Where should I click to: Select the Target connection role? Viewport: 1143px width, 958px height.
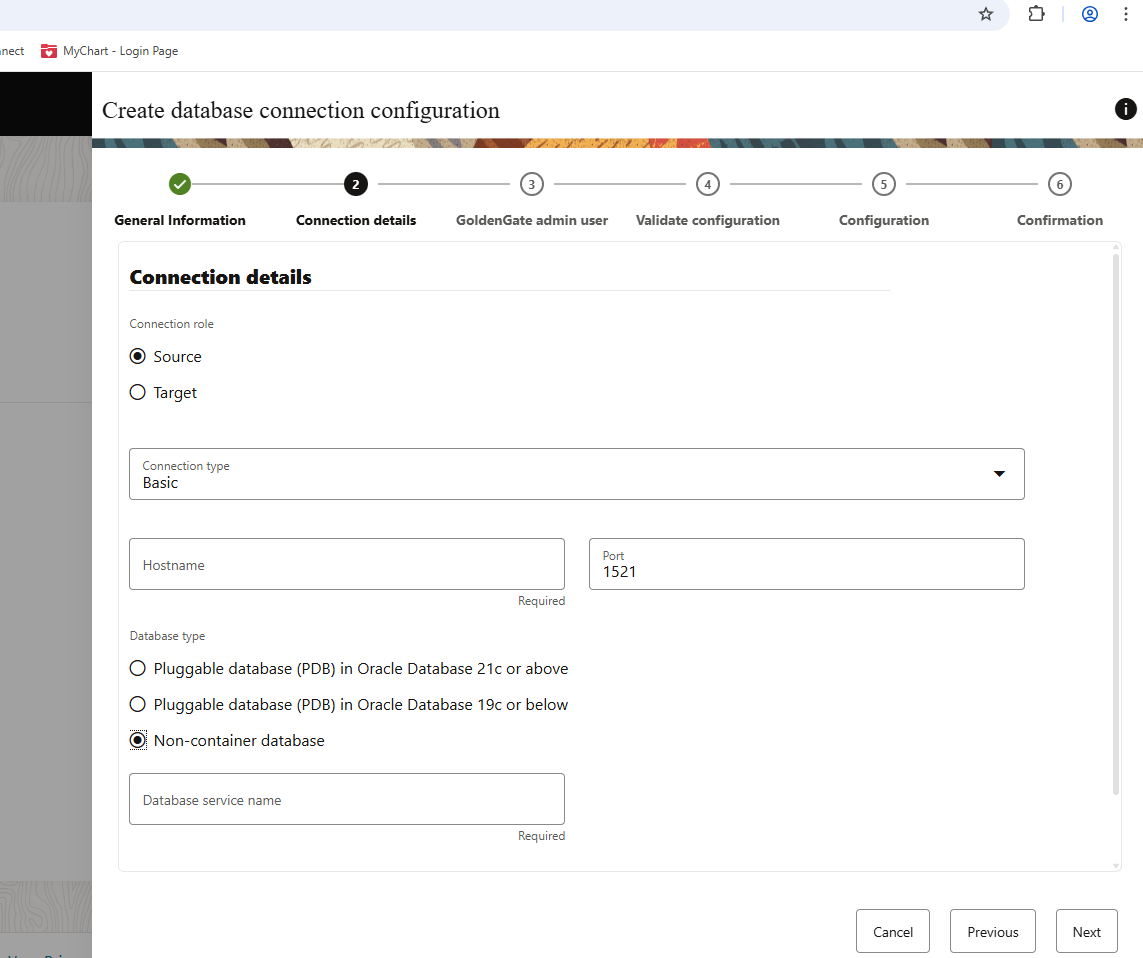[x=138, y=393]
